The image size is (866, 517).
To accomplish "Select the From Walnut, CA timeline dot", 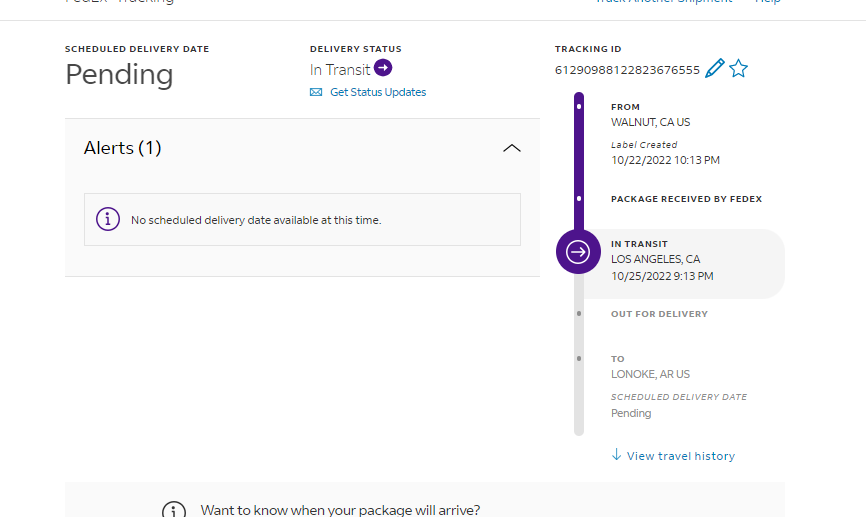I will [579, 106].
